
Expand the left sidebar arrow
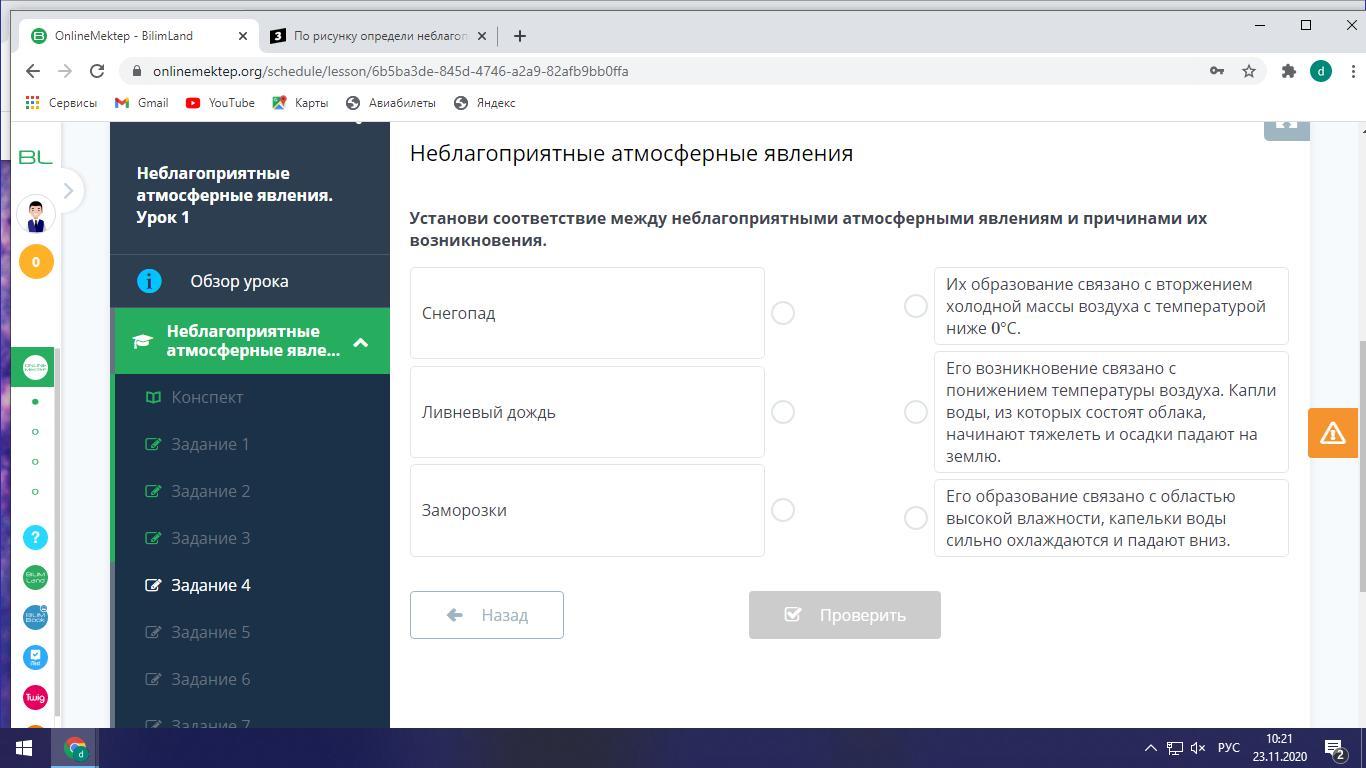(68, 190)
